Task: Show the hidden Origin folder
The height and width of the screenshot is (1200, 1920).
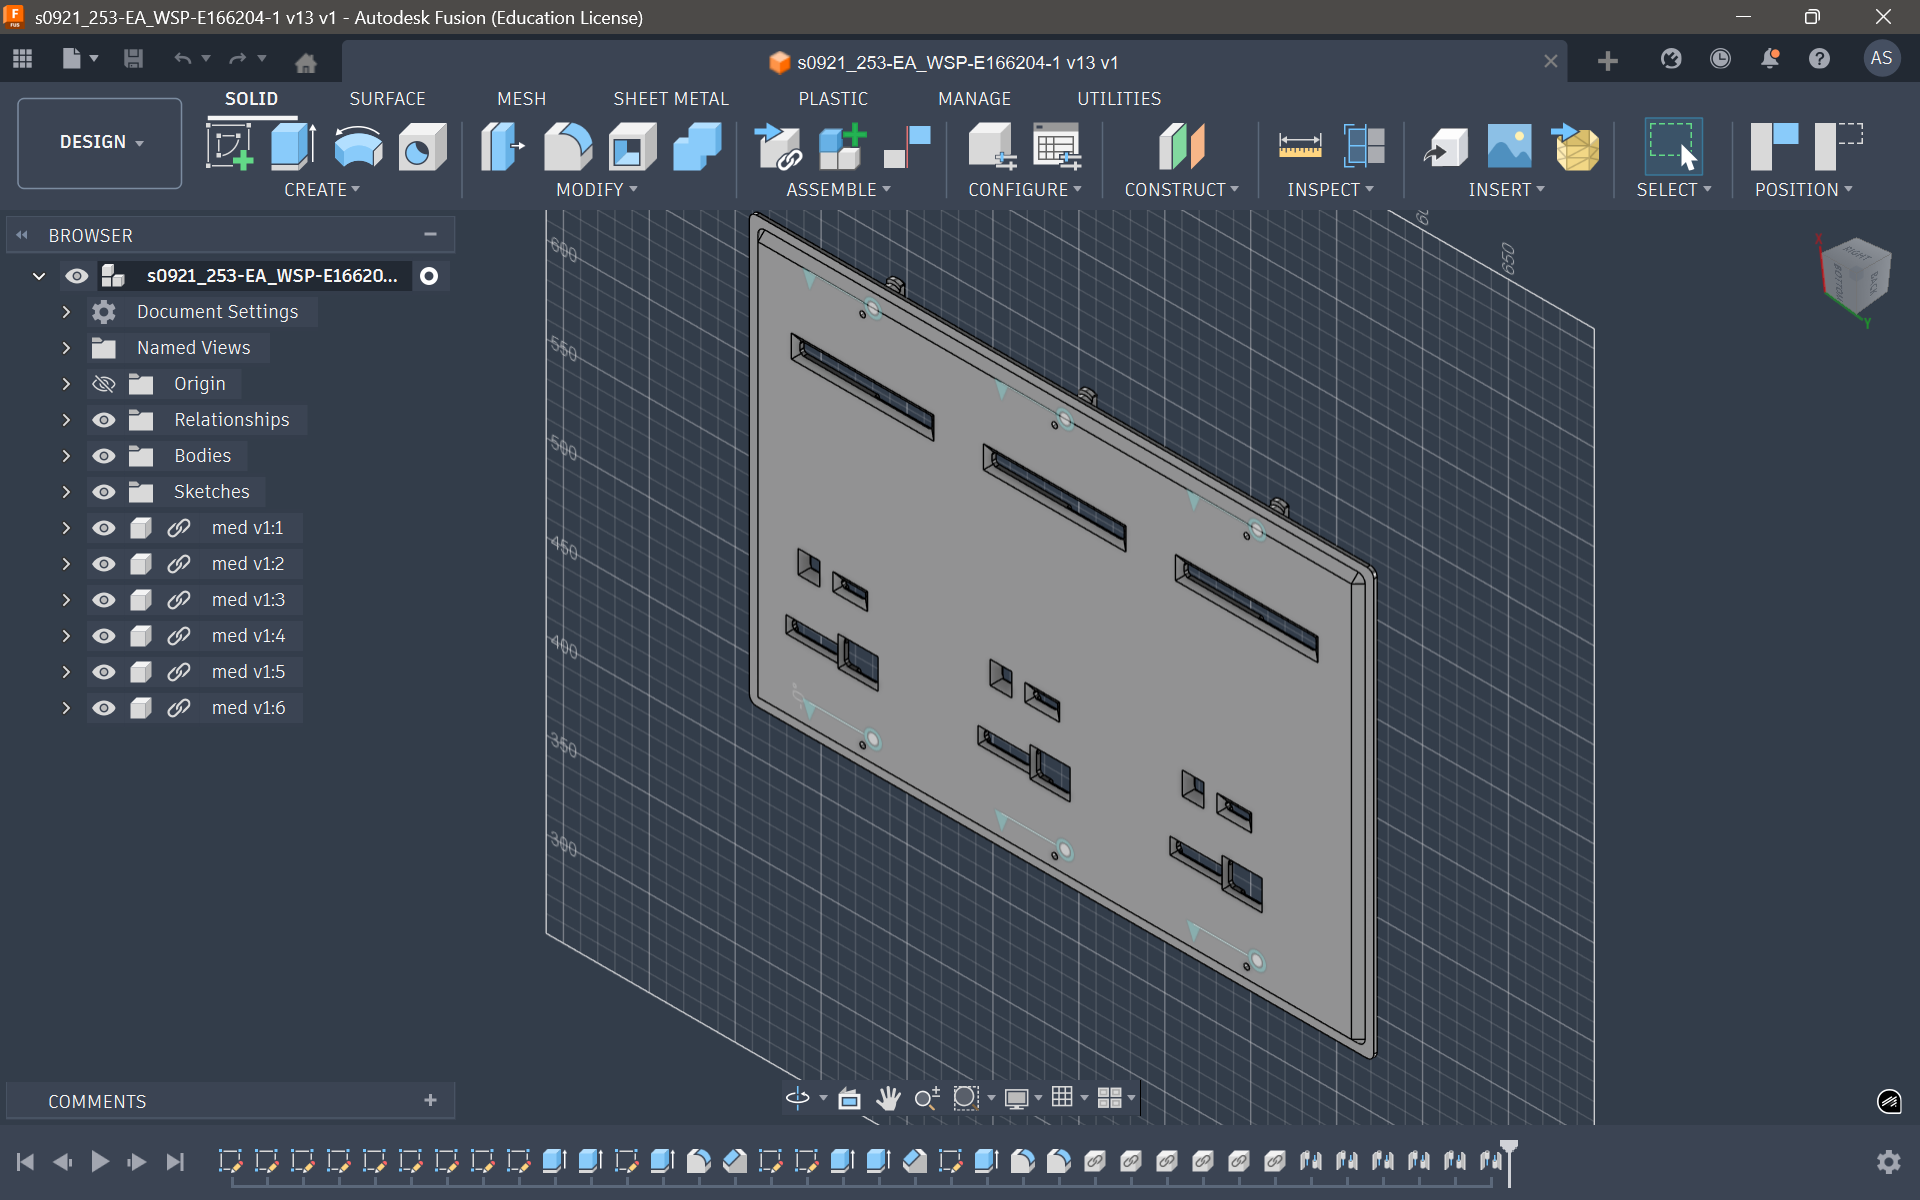Action: click(x=104, y=384)
